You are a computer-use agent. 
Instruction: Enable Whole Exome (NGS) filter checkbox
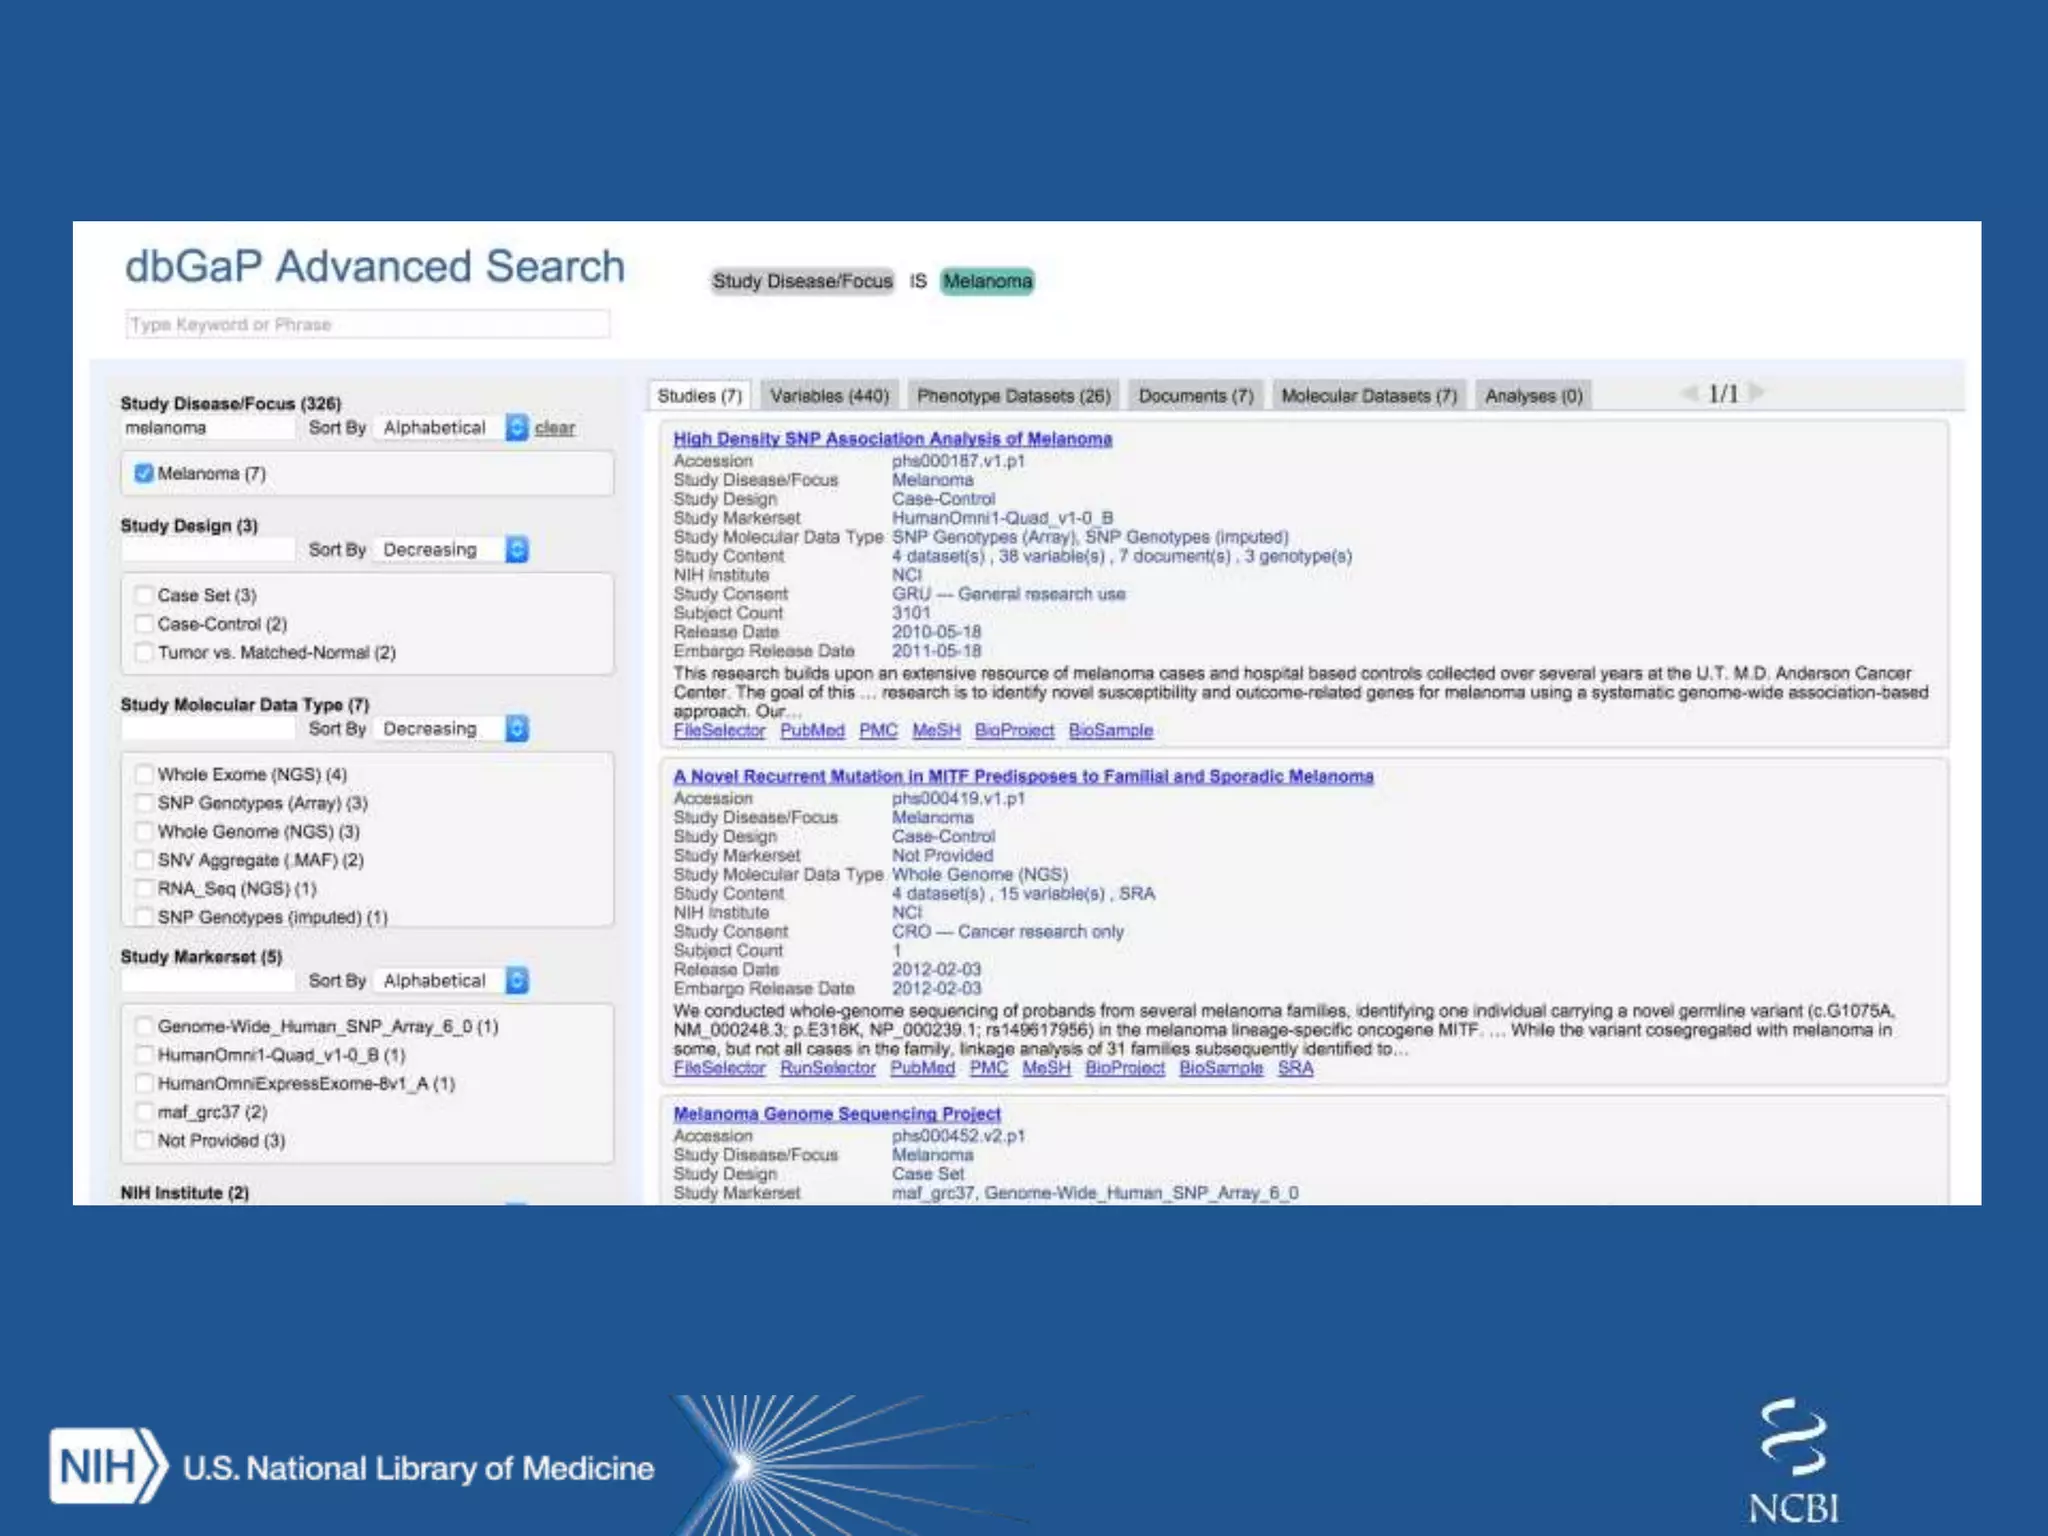[x=144, y=774]
